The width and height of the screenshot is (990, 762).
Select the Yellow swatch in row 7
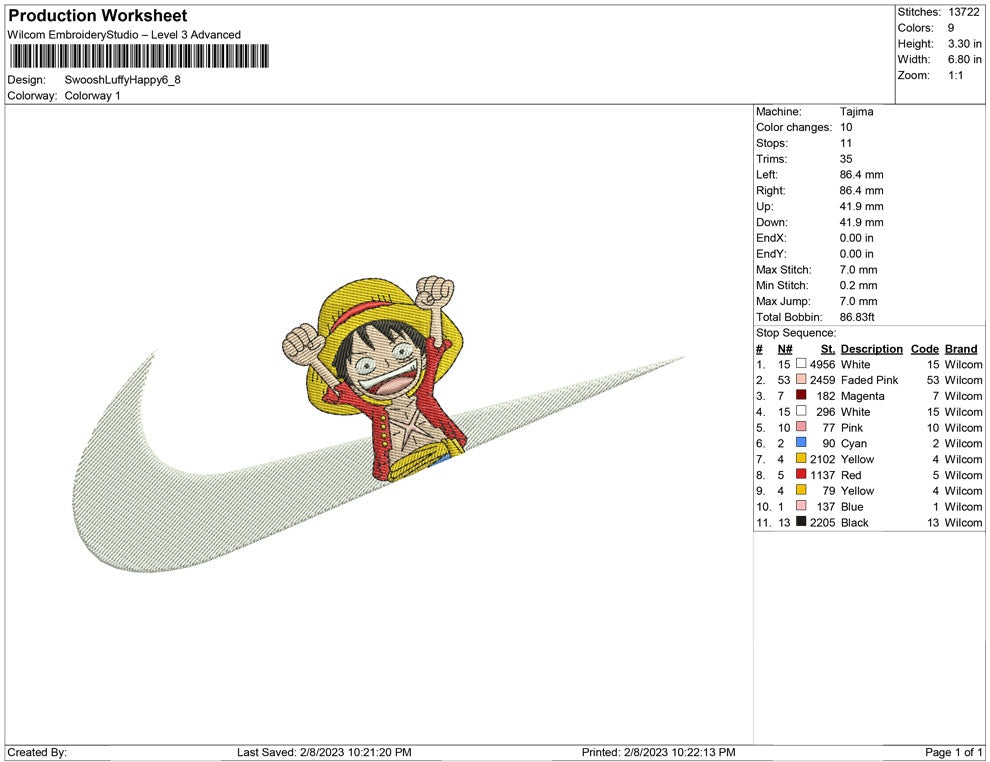tap(800, 459)
